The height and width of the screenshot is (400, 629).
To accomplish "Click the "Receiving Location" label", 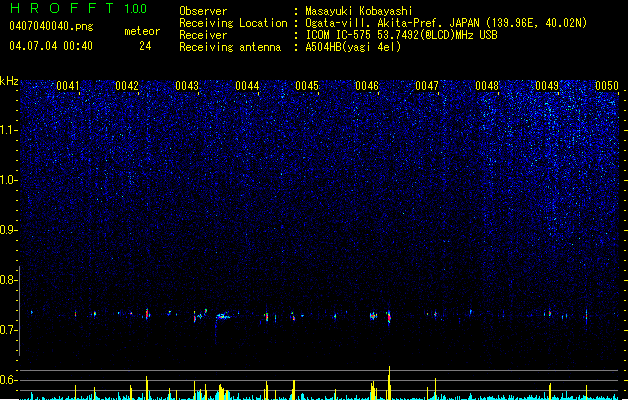I will 233,23.
